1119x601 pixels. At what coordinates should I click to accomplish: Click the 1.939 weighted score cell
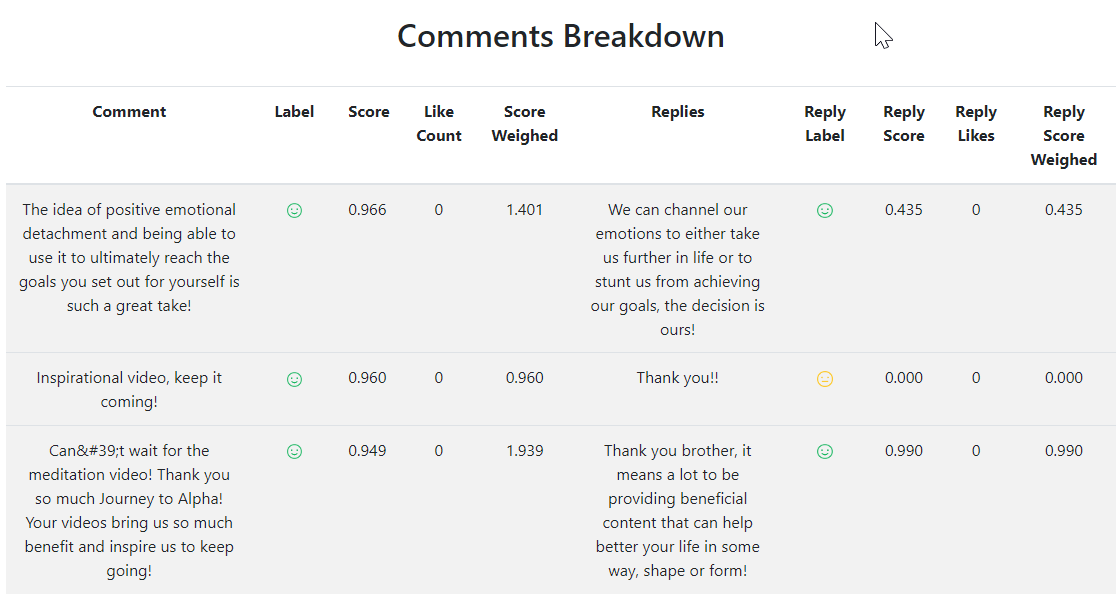click(525, 450)
